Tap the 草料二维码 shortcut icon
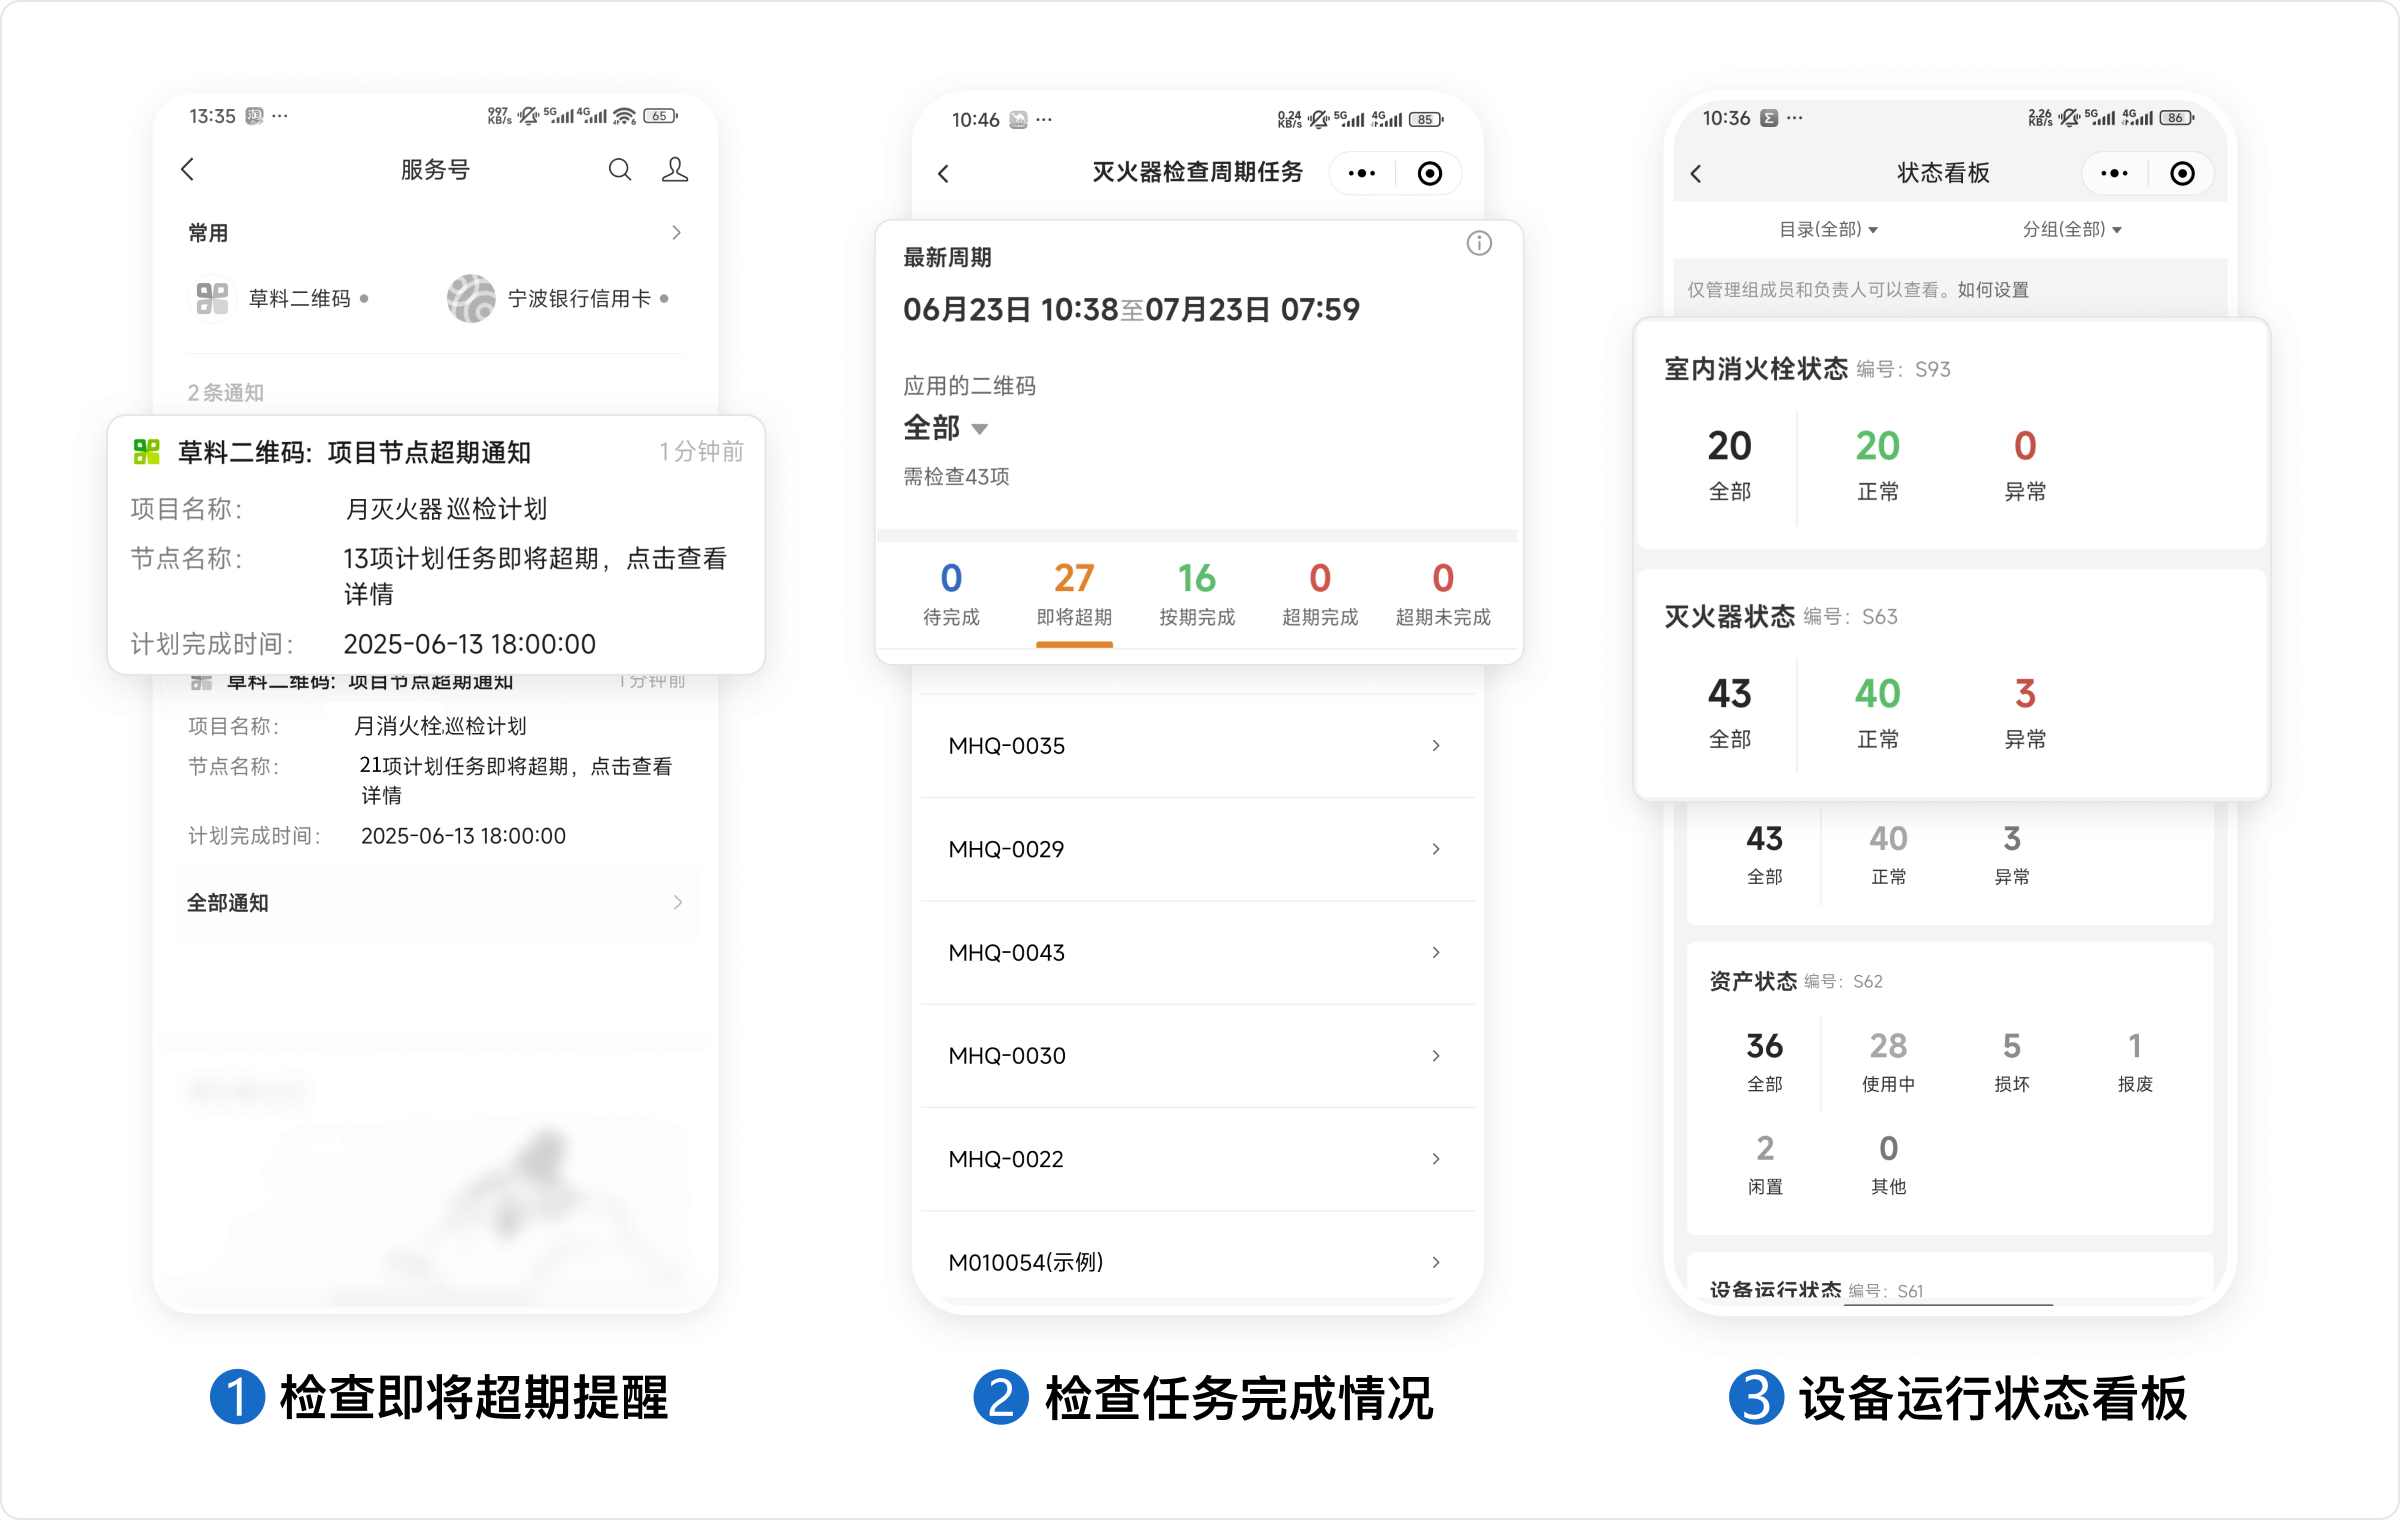The width and height of the screenshot is (2400, 1520). tap(212, 298)
